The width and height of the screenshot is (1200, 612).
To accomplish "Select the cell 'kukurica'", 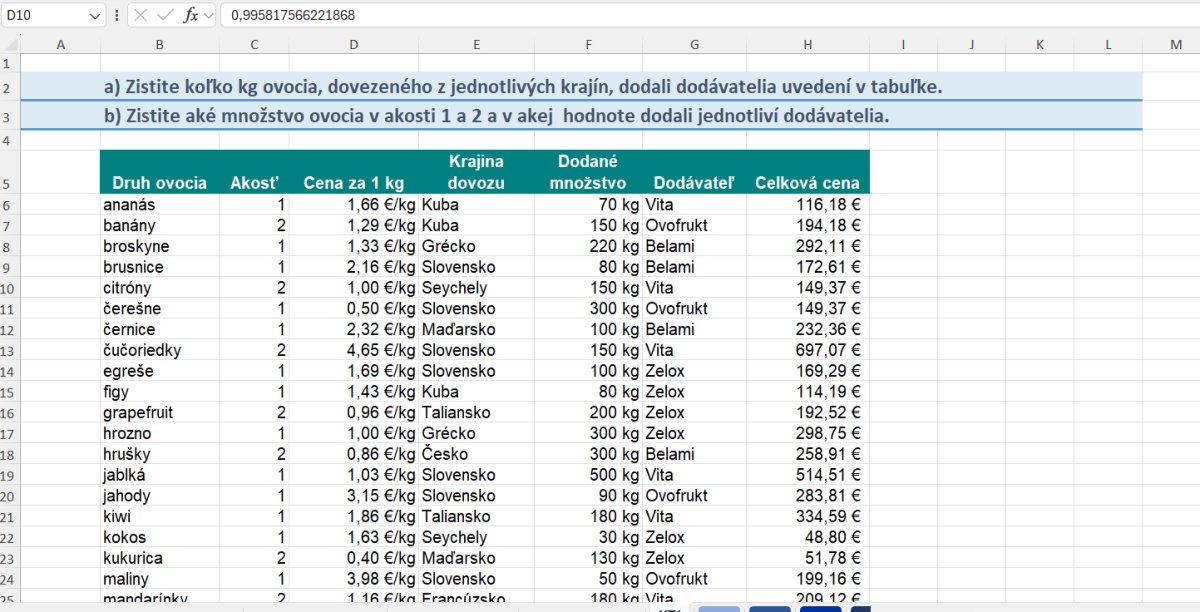I will [x=160, y=558].
